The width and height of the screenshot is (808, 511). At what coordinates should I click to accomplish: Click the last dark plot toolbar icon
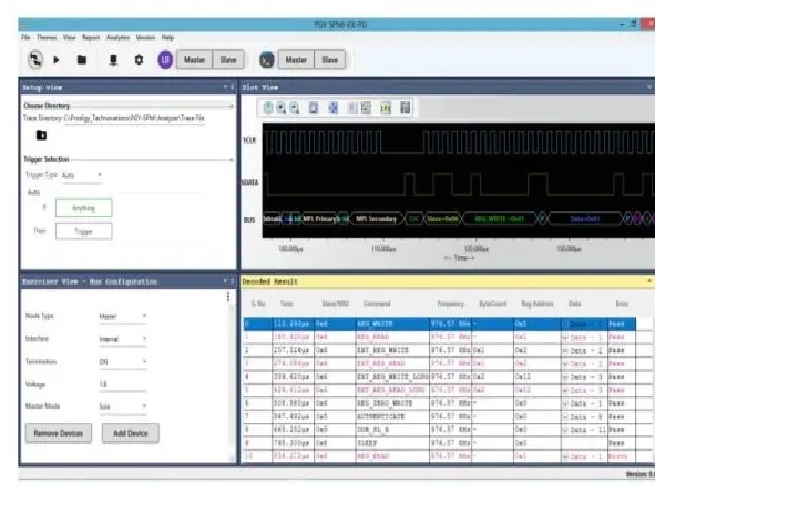405,108
